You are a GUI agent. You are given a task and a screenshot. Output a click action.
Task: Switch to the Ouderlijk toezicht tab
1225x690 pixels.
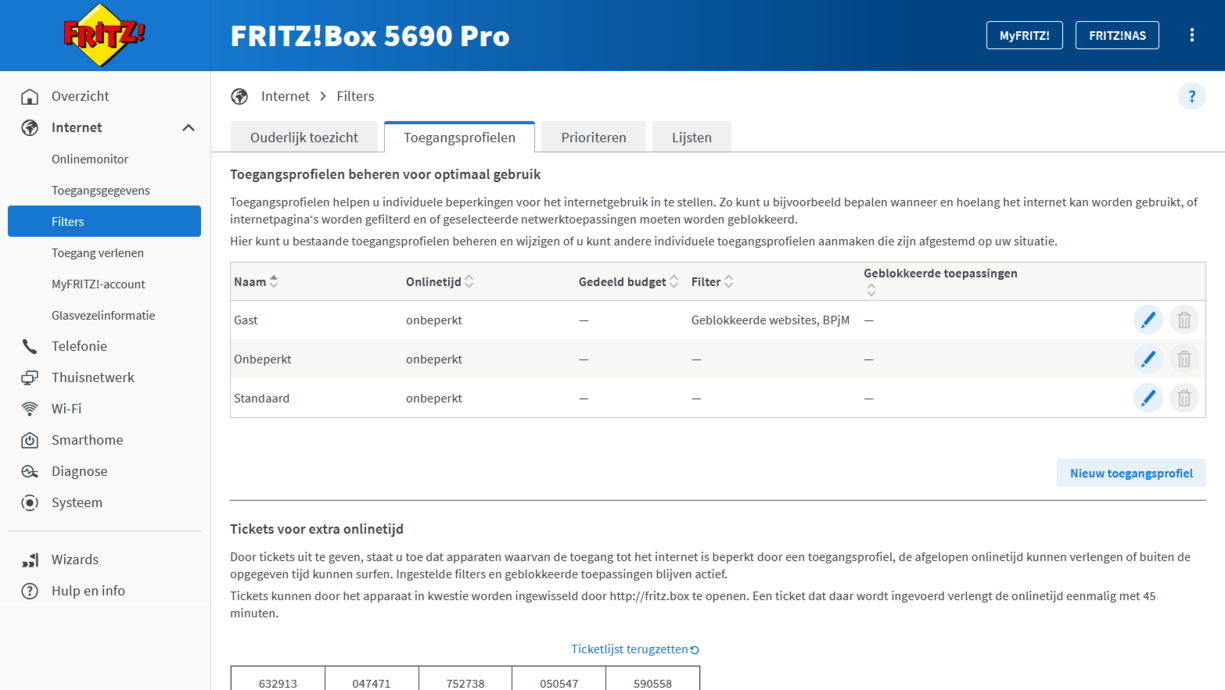[x=304, y=138]
